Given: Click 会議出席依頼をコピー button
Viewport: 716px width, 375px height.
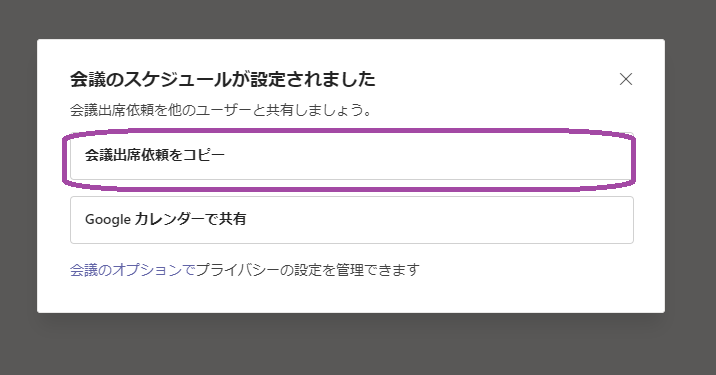Looking at the screenshot, I should pyautogui.click(x=352, y=156).
